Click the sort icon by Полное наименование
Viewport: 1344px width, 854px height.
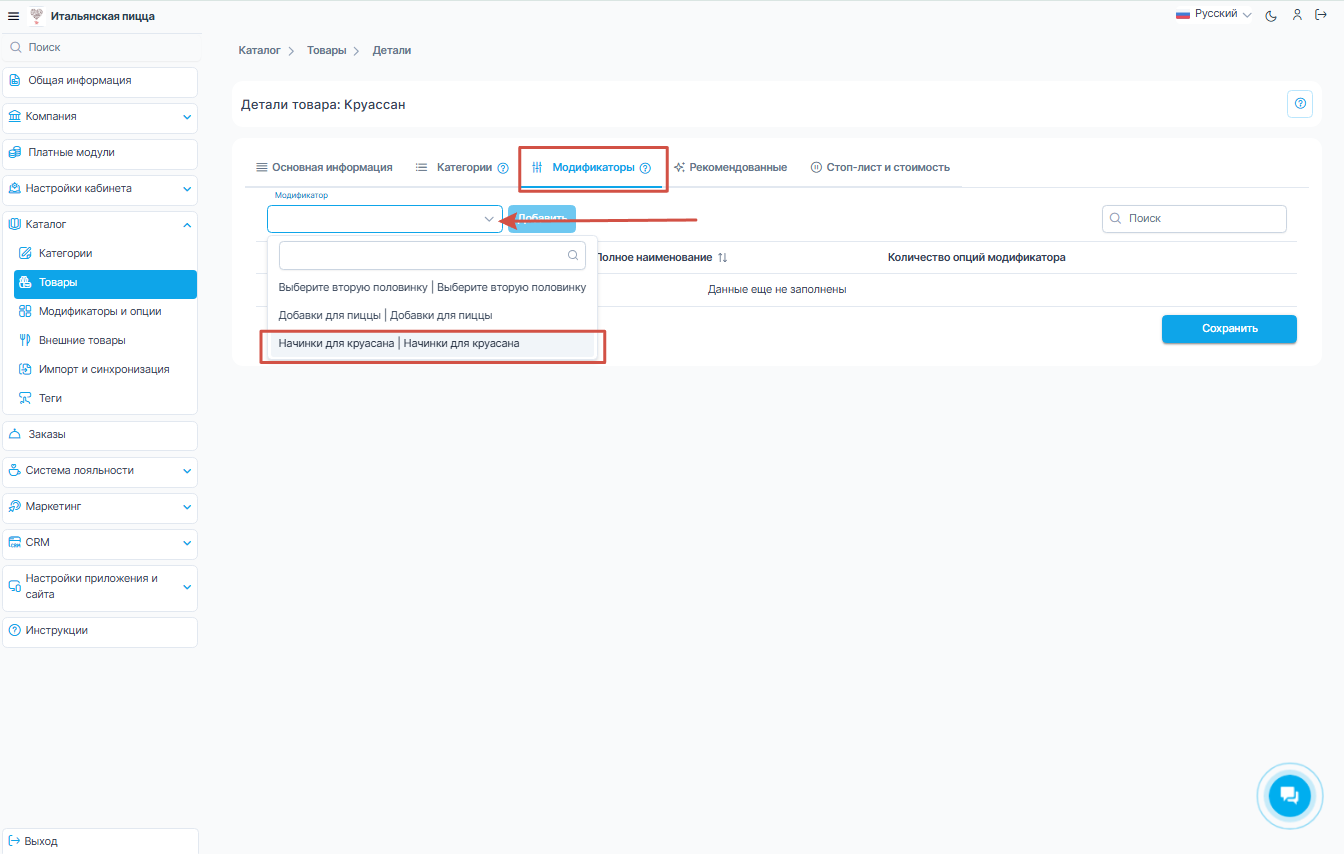722,257
